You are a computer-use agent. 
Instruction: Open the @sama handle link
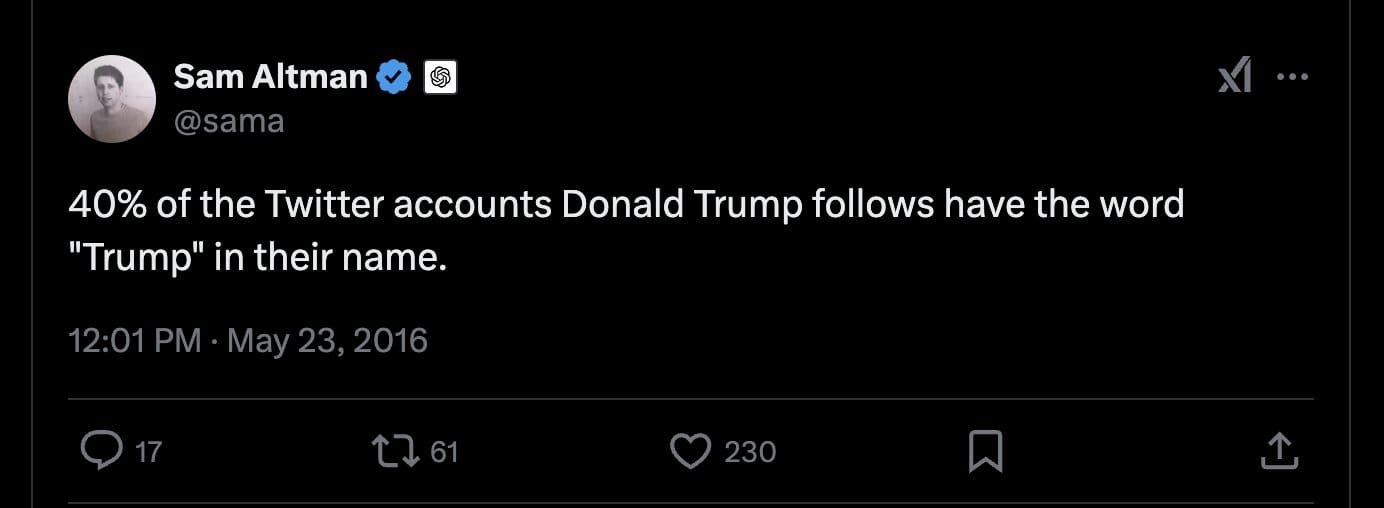click(x=229, y=121)
